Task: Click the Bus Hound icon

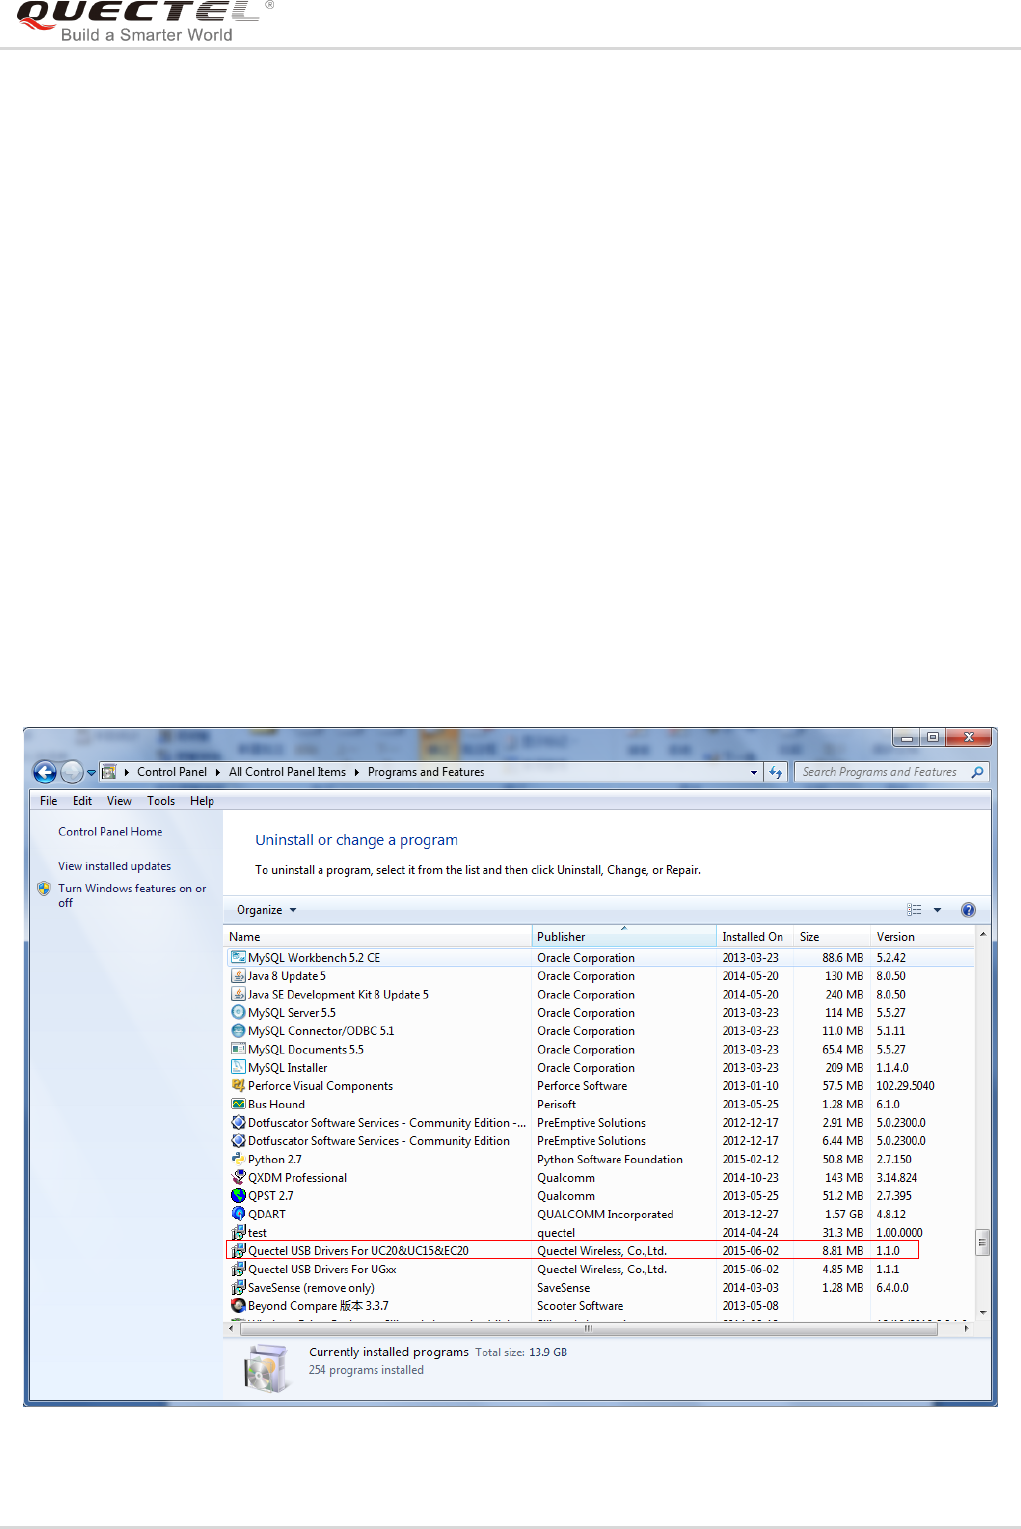Action: pyautogui.click(x=238, y=1104)
